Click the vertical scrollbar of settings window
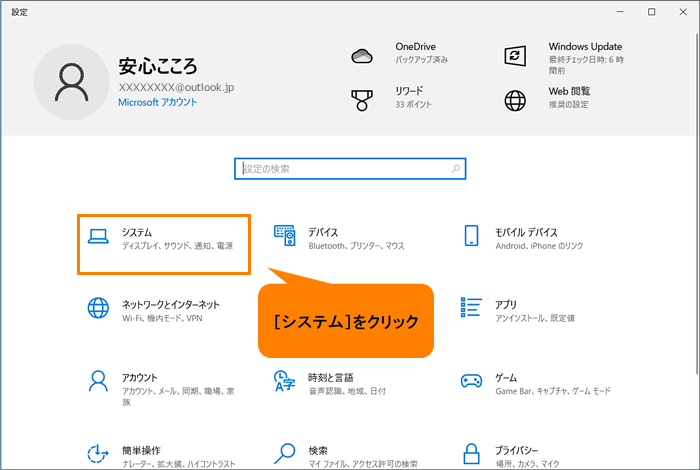Viewport: 700px width, 470px height. [x=697, y=203]
